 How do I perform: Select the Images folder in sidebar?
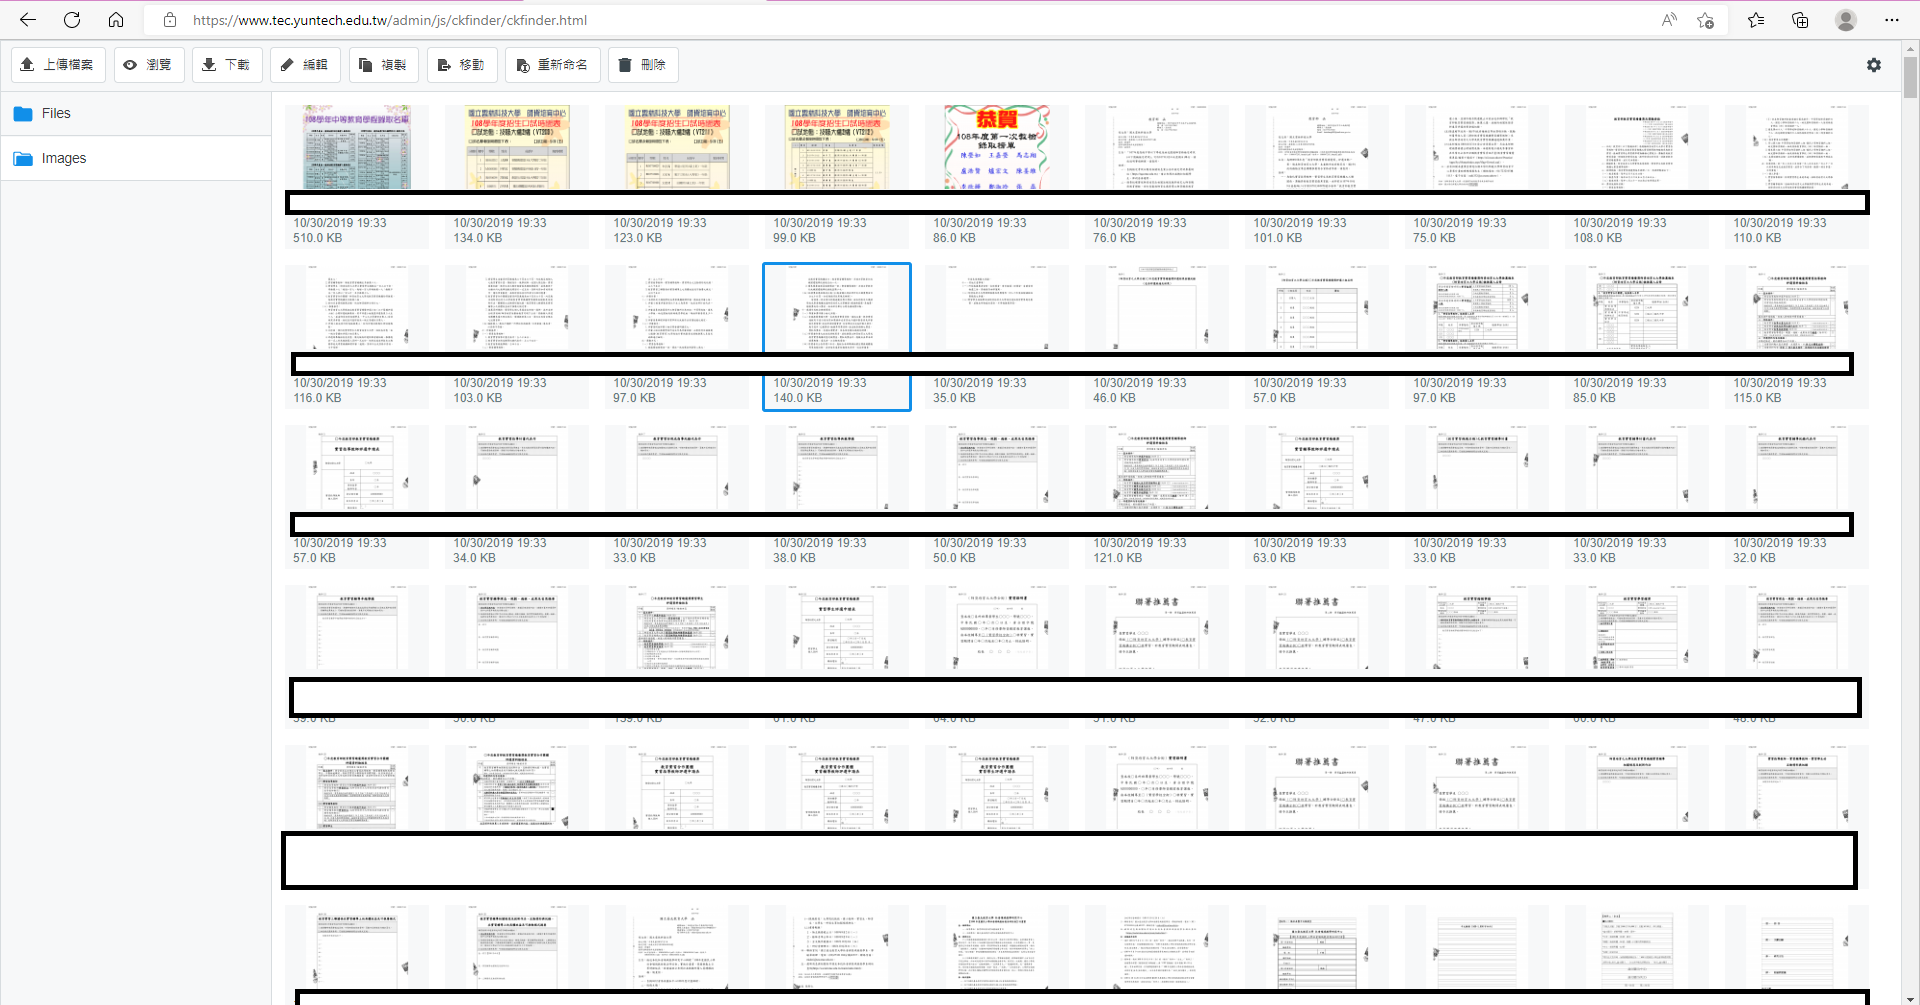(x=135, y=158)
